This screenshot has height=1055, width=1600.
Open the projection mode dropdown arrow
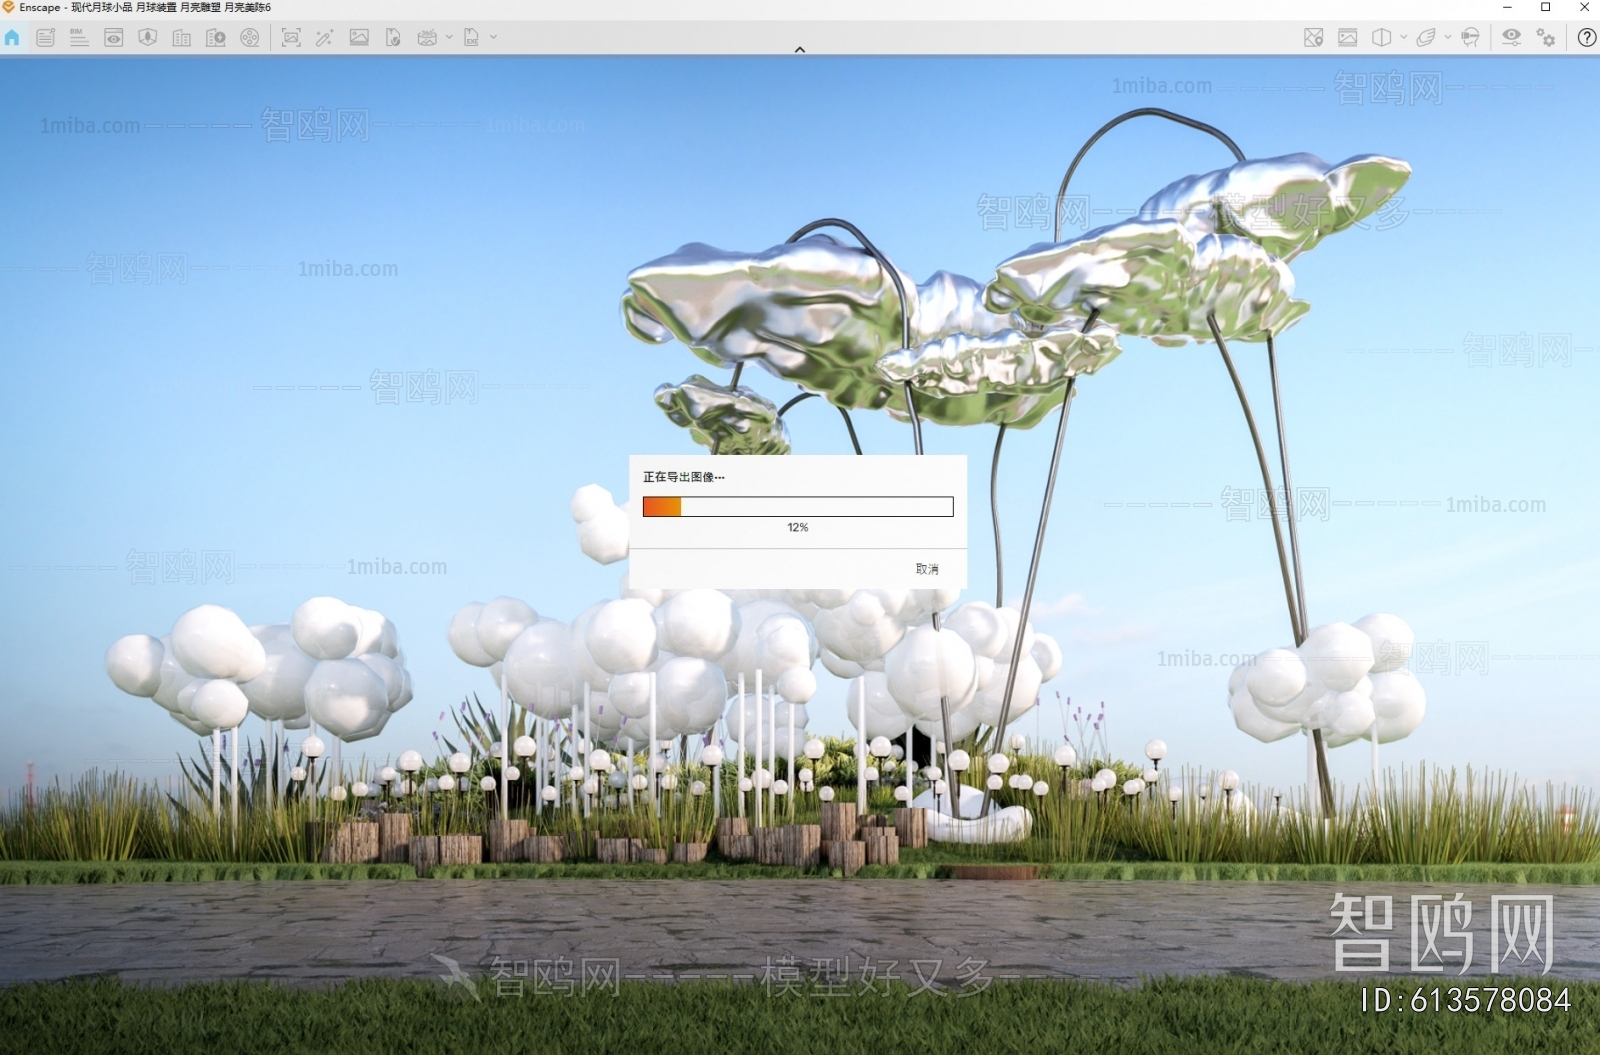(1404, 38)
